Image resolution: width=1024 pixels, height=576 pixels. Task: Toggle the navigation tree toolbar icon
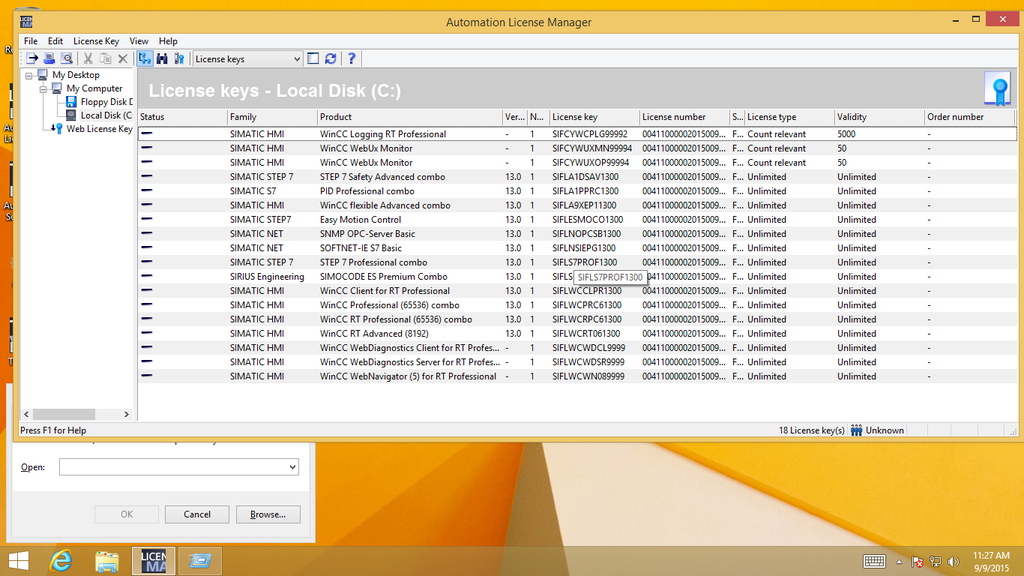[145, 59]
